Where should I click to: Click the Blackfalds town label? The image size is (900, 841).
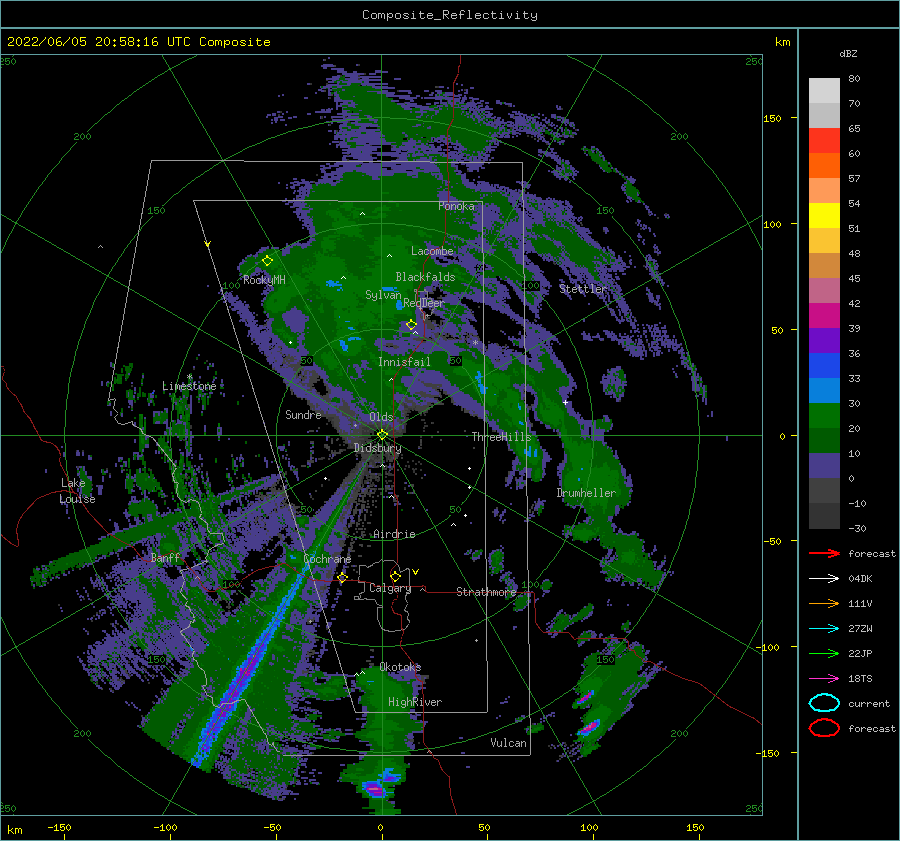pyautogui.click(x=425, y=277)
